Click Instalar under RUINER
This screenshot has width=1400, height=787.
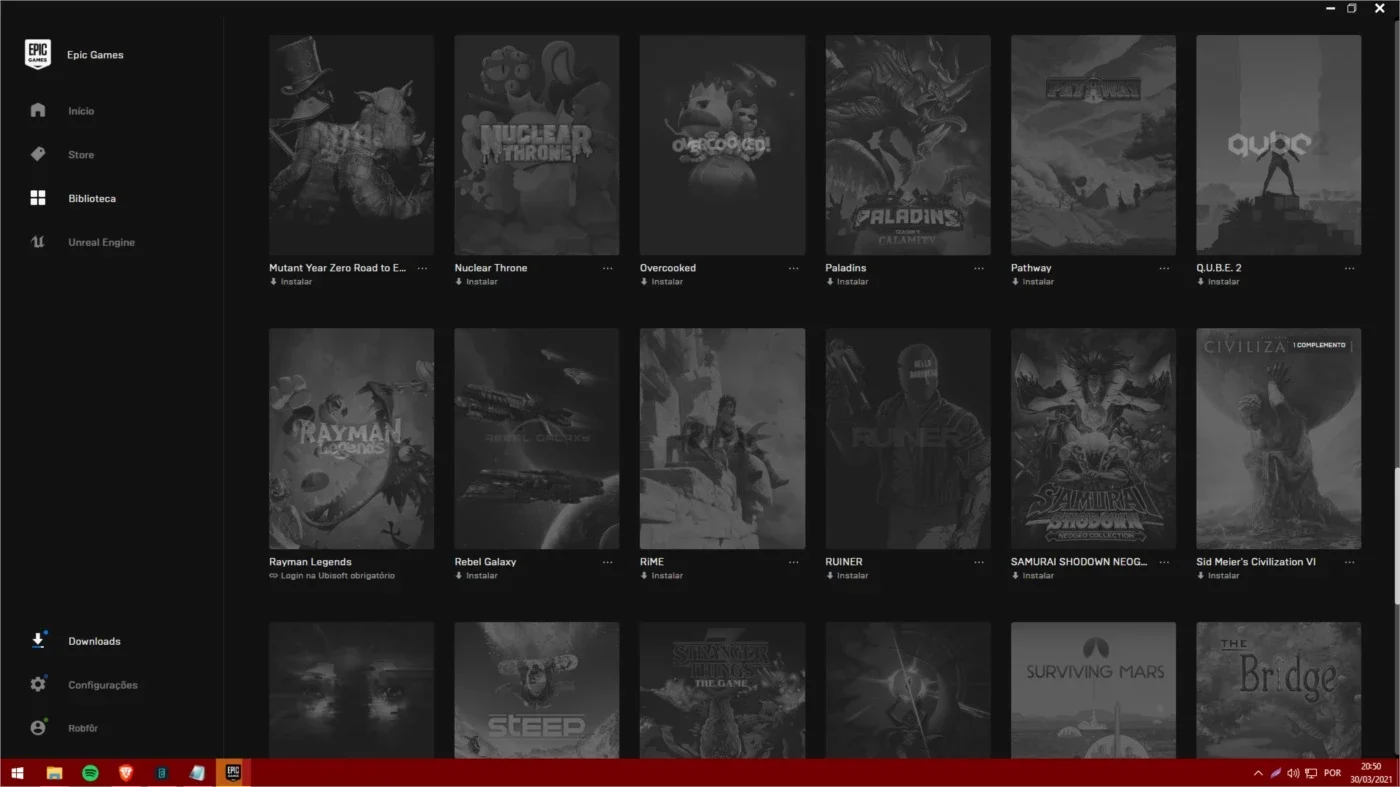[847, 576]
